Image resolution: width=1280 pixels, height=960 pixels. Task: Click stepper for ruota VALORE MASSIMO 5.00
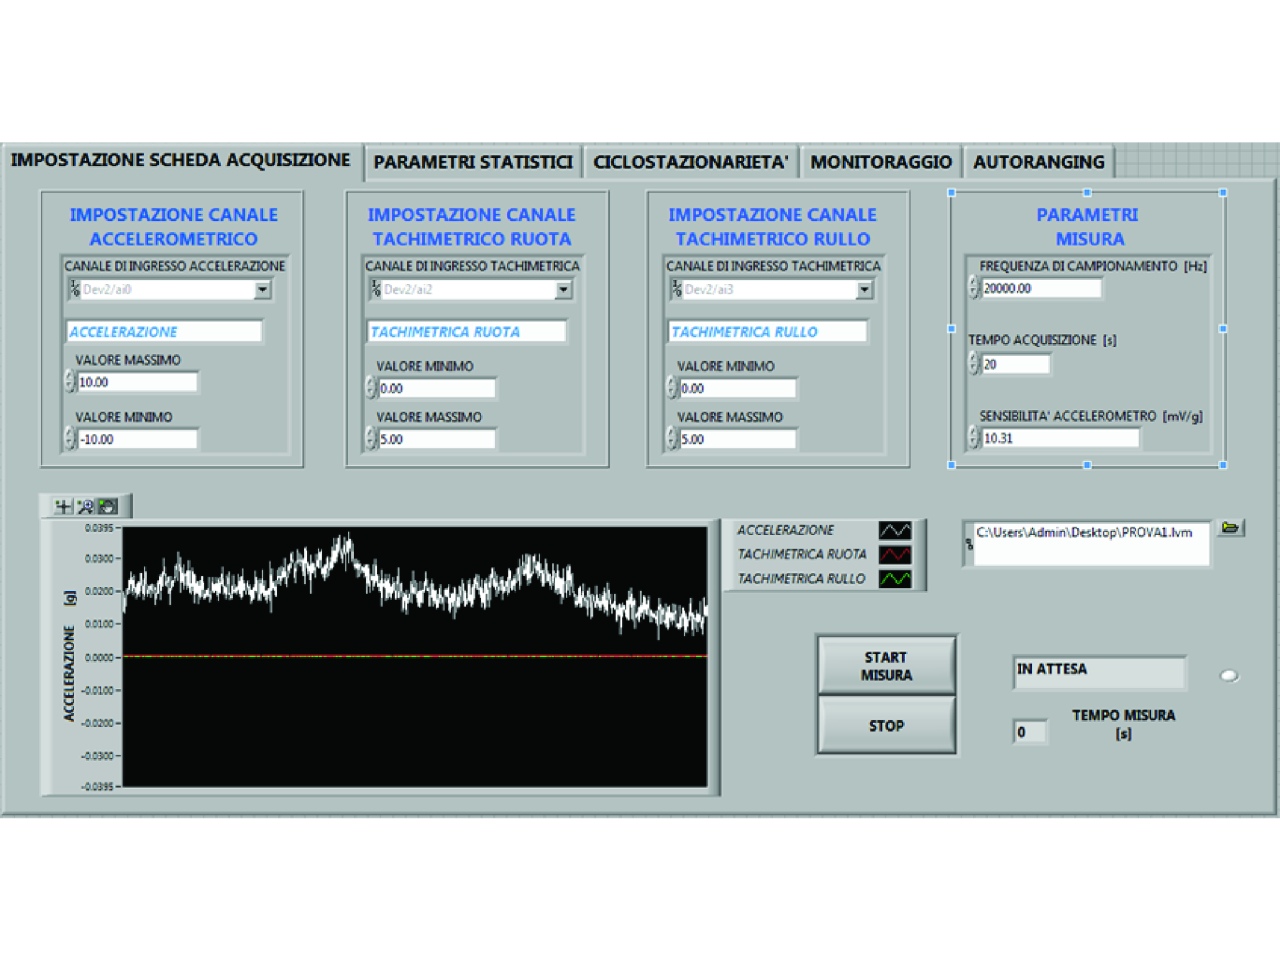click(371, 438)
